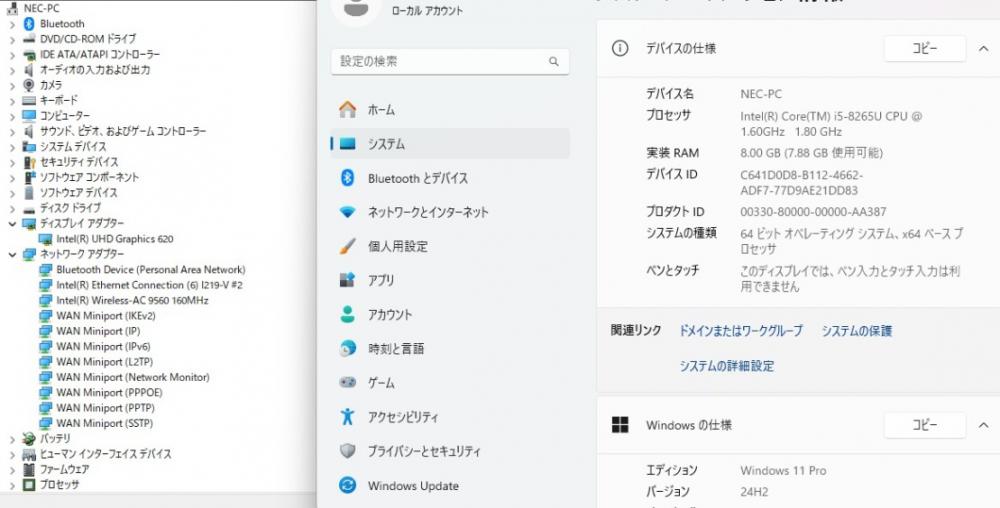Click the Bluetooth icon in Settings sidebar
Screen dimensions: 1000x508
348,178
